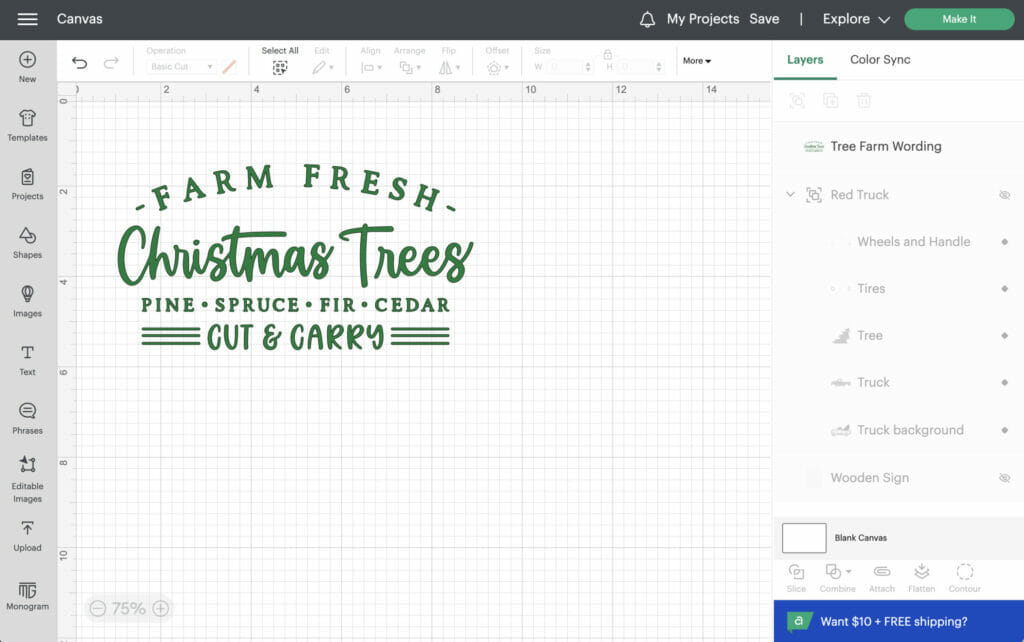Open the More dropdown in the toolbar
The width and height of the screenshot is (1024, 642).
(x=696, y=60)
